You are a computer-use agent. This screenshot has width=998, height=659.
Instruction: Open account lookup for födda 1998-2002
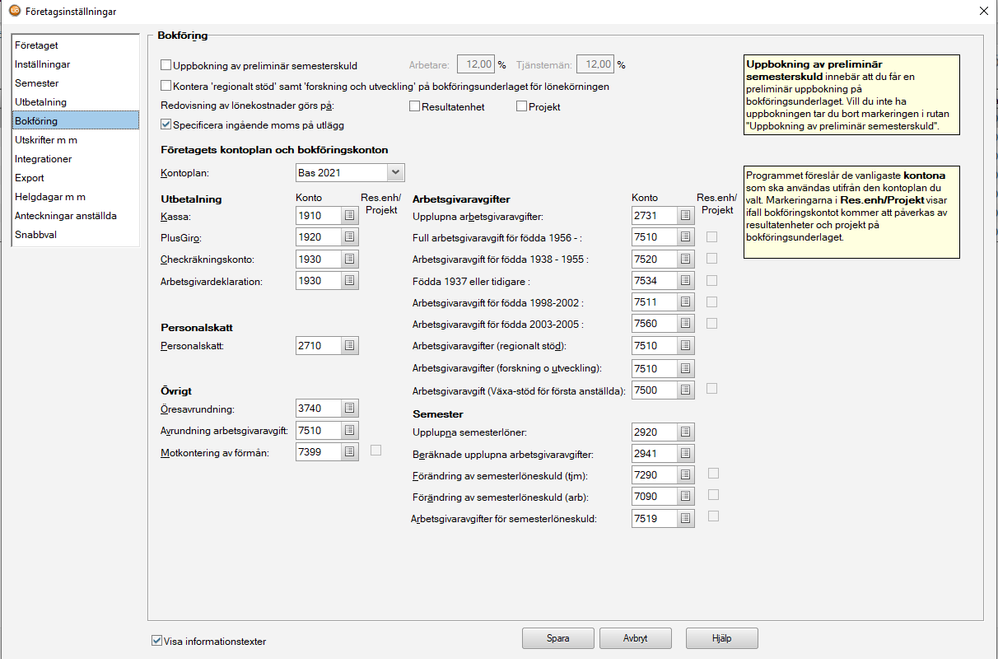pyautogui.click(x=685, y=302)
